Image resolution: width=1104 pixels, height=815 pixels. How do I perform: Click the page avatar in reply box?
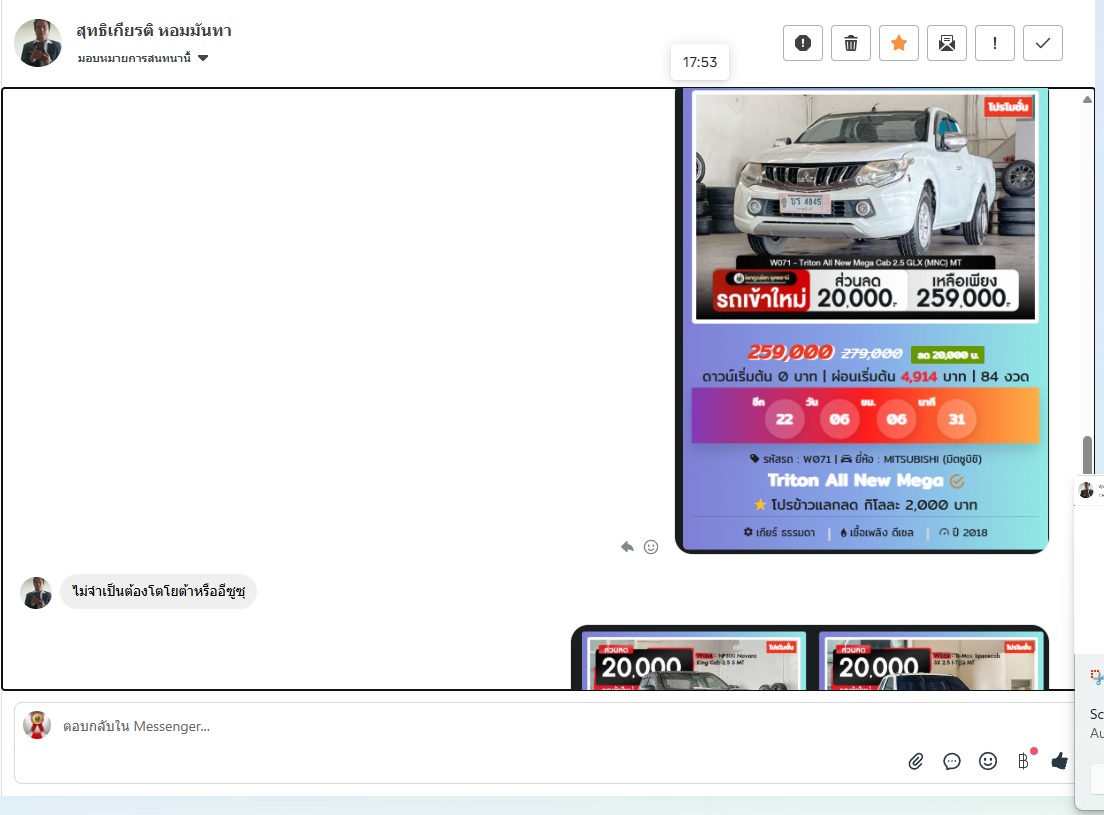click(x=37, y=725)
